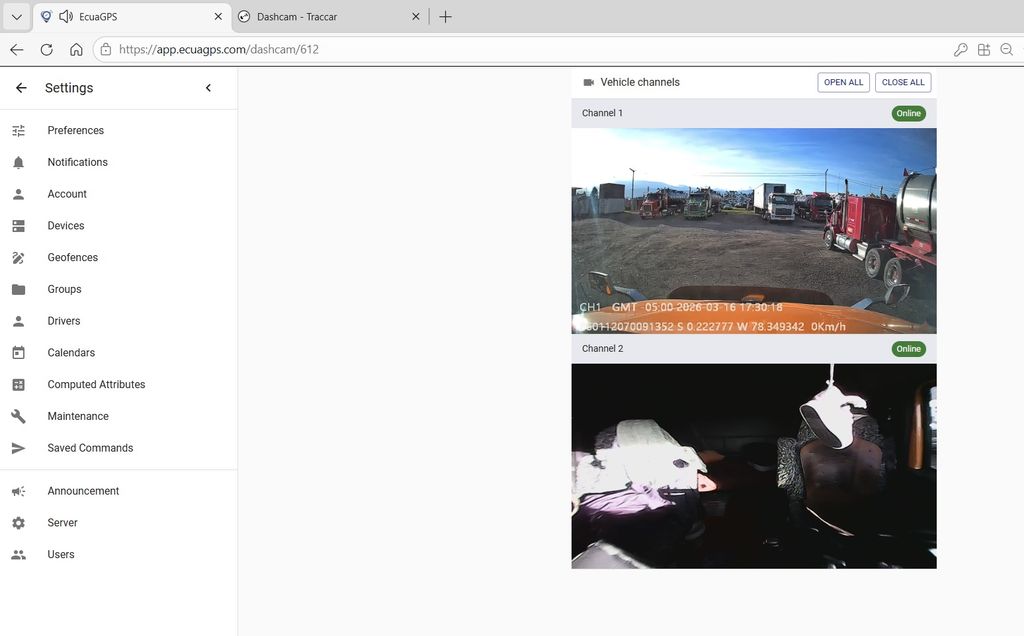Open Server settings via the gear icon
The width and height of the screenshot is (1024, 636).
coord(19,522)
